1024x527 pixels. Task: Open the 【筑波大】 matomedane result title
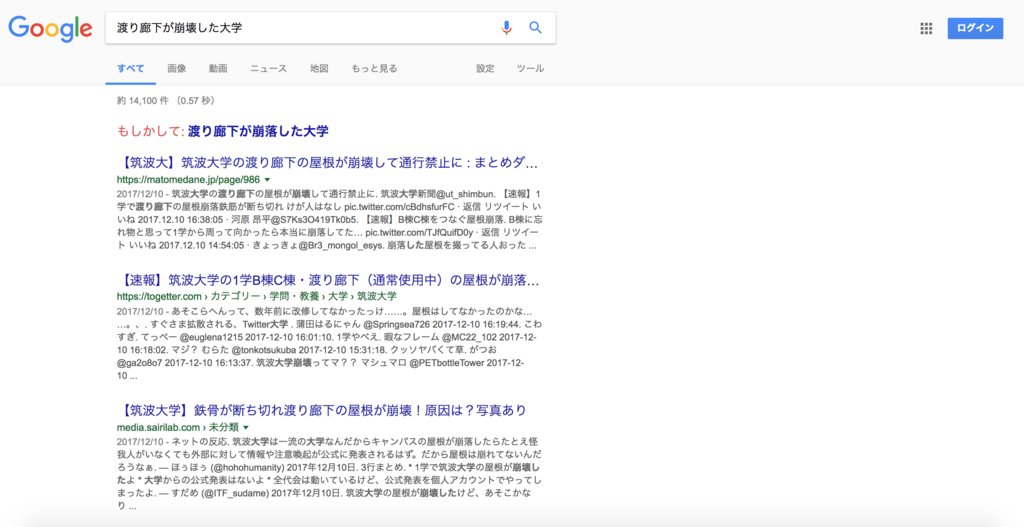(328, 163)
